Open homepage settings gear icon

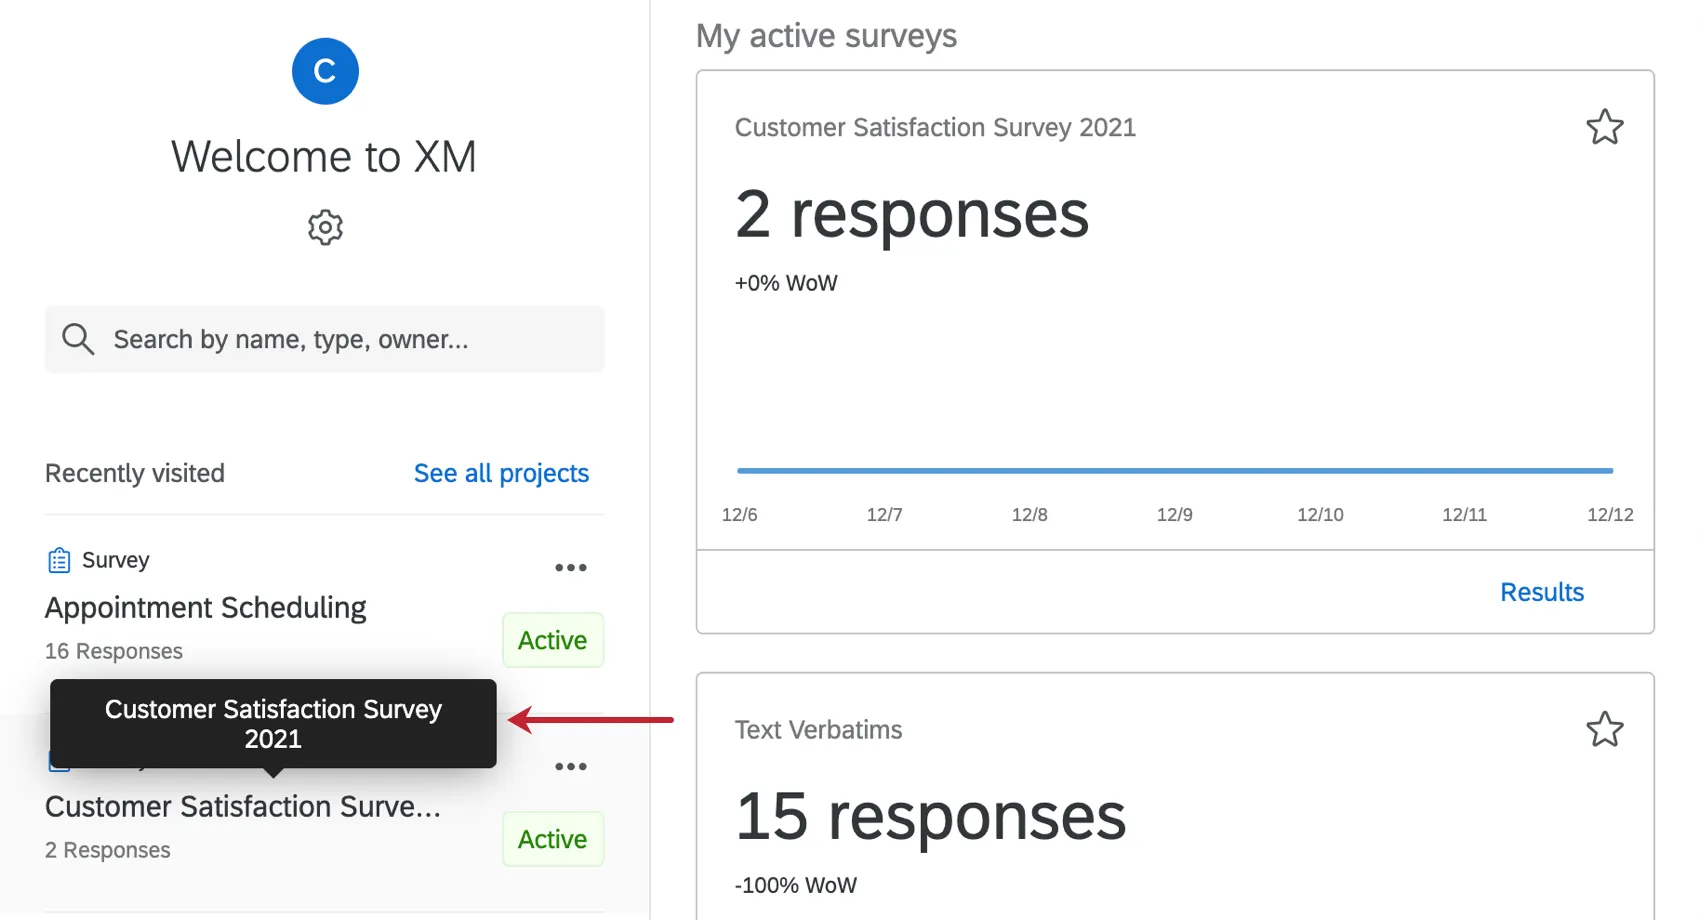[x=325, y=228]
